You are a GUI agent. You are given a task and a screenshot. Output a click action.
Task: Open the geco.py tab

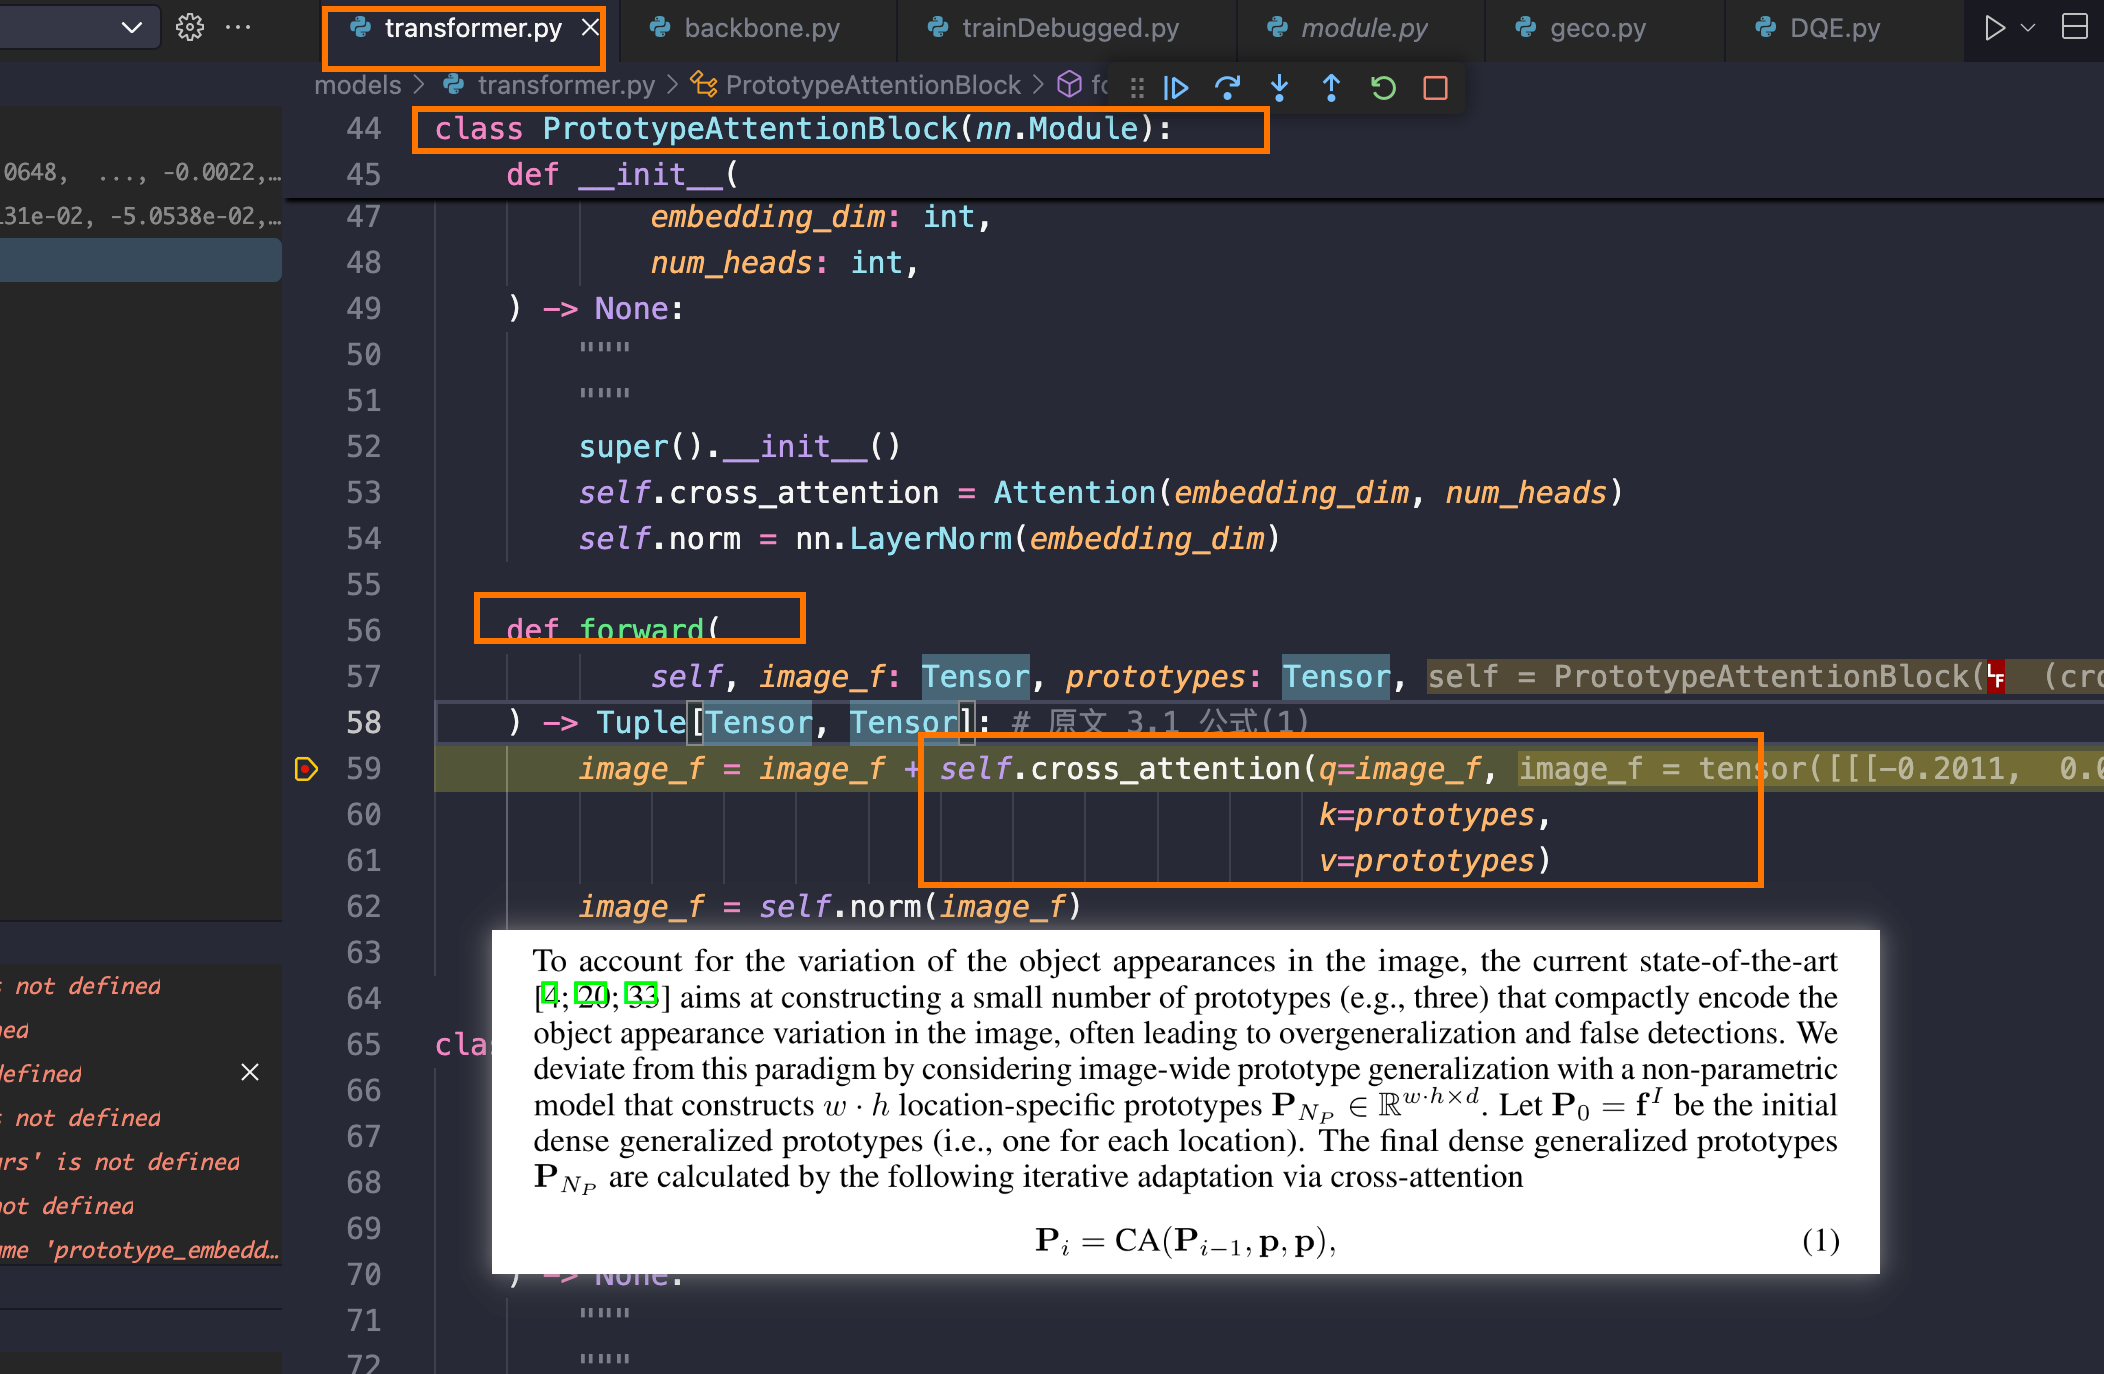coord(1597,28)
